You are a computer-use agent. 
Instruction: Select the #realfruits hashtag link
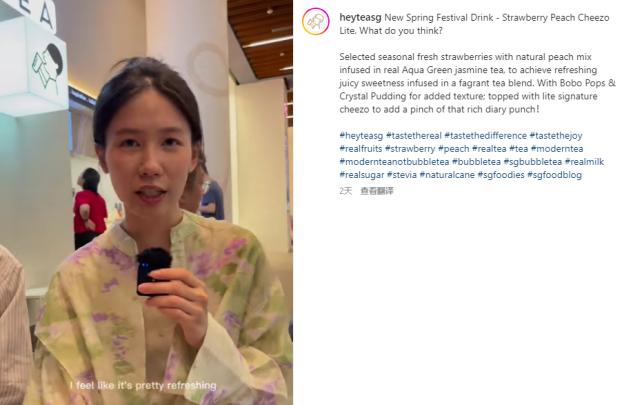[x=361, y=149]
